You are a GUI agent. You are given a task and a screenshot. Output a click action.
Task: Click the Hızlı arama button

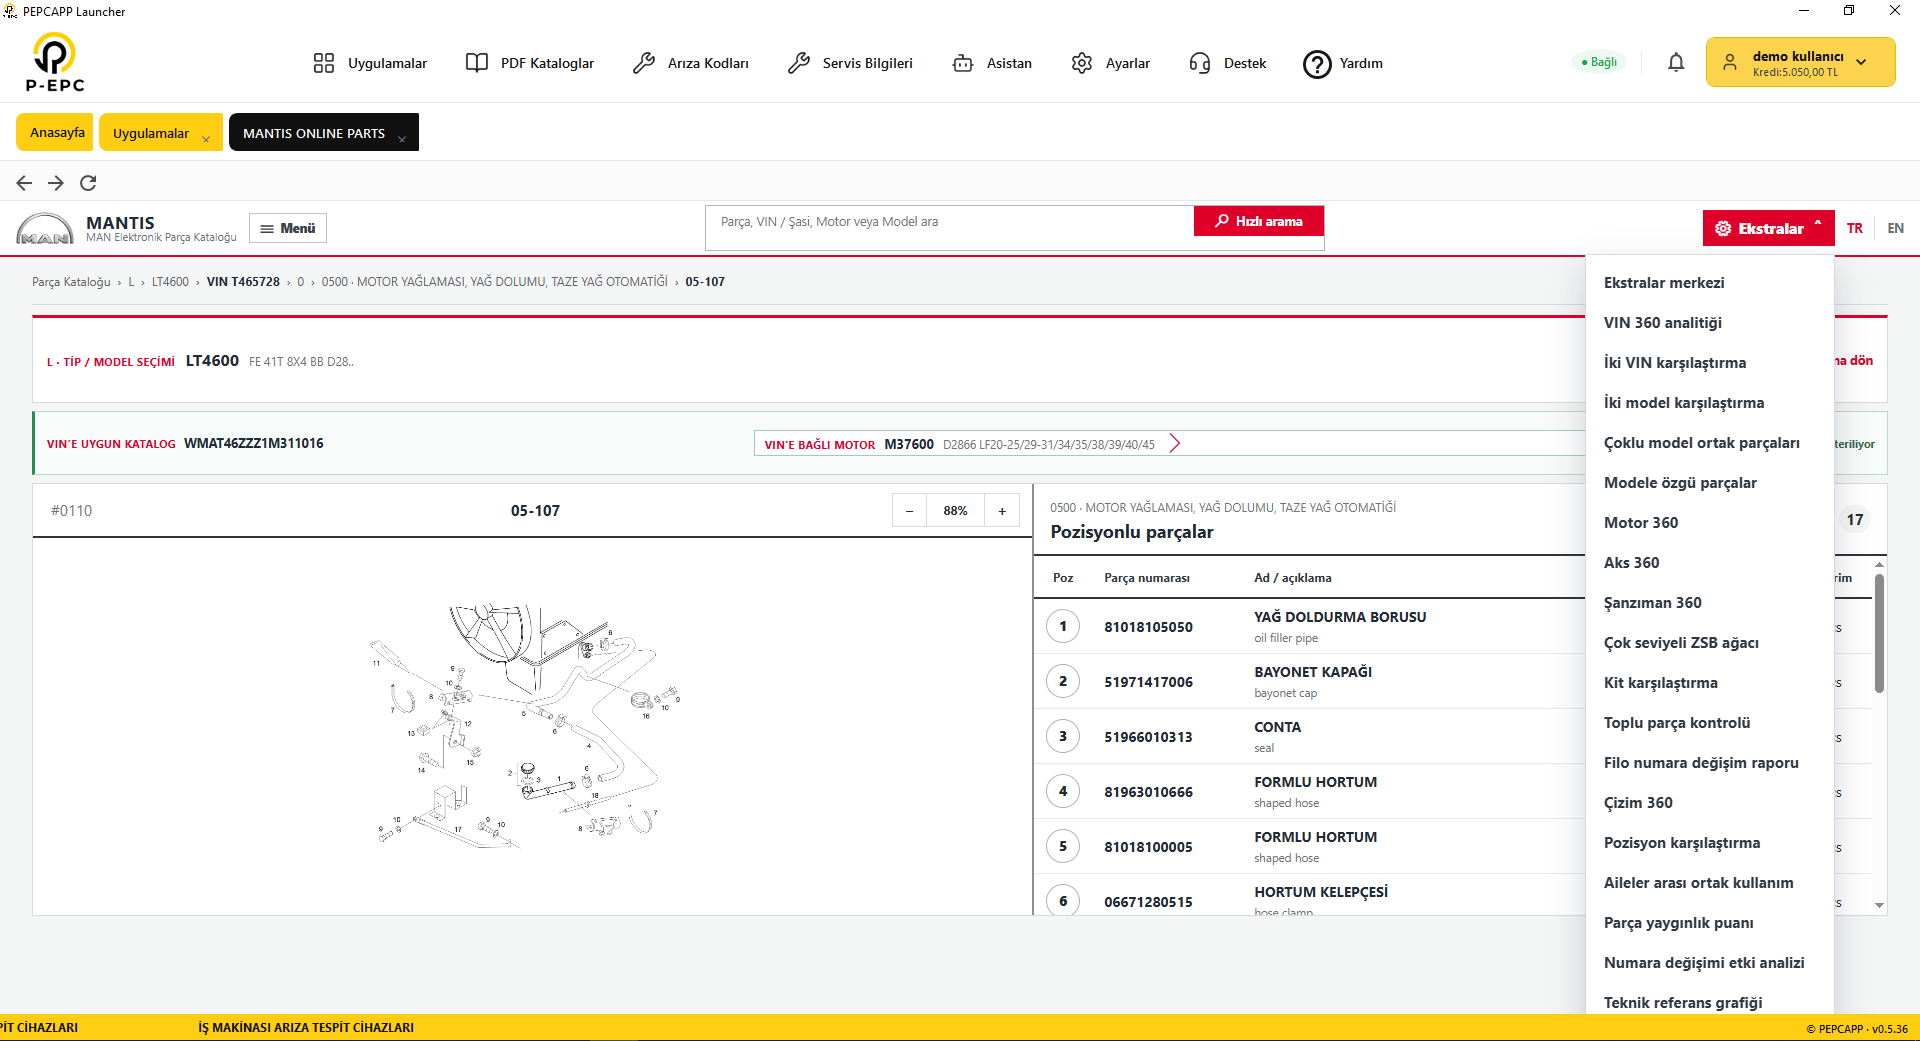click(x=1259, y=221)
